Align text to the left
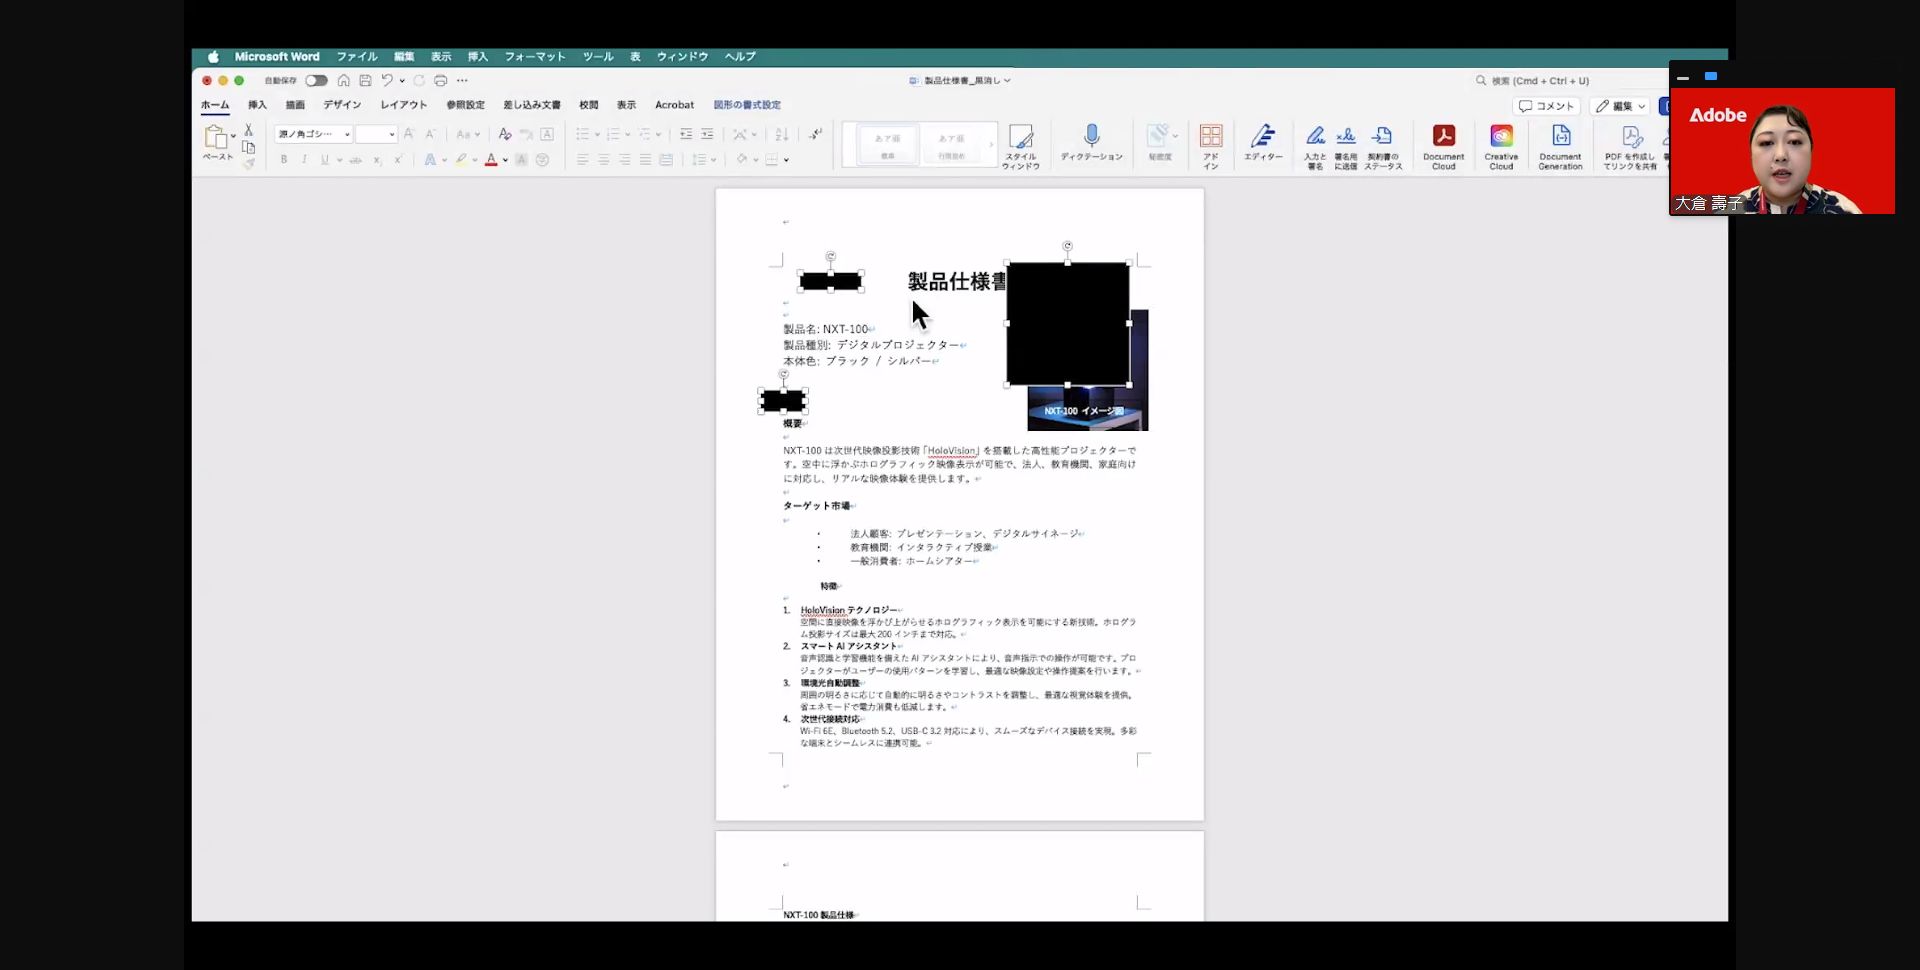This screenshot has height=970, width=1920. (583, 160)
